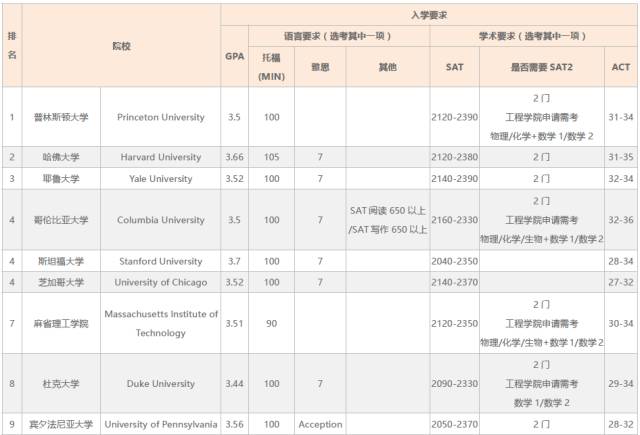640x435 pixels.
Task: Click SAT range 2120-2380
Action: coord(454,157)
